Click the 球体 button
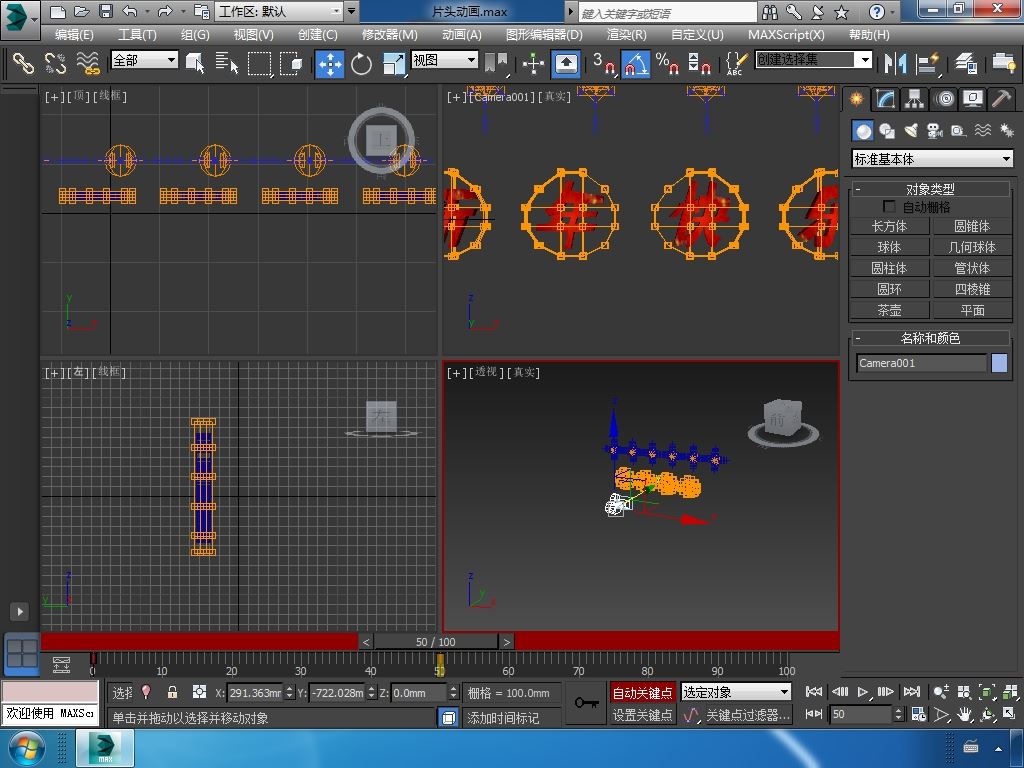The width and height of the screenshot is (1024, 768). [x=889, y=248]
